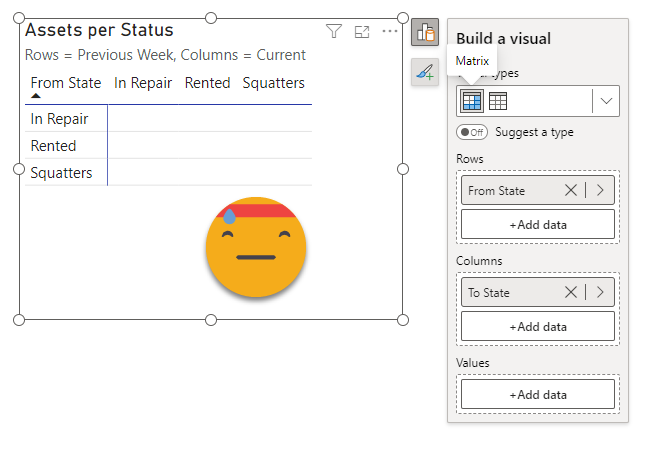Screen dimensions: 647x449
Task: Click the Format visual paintbrush icon
Action: [x=425, y=72]
